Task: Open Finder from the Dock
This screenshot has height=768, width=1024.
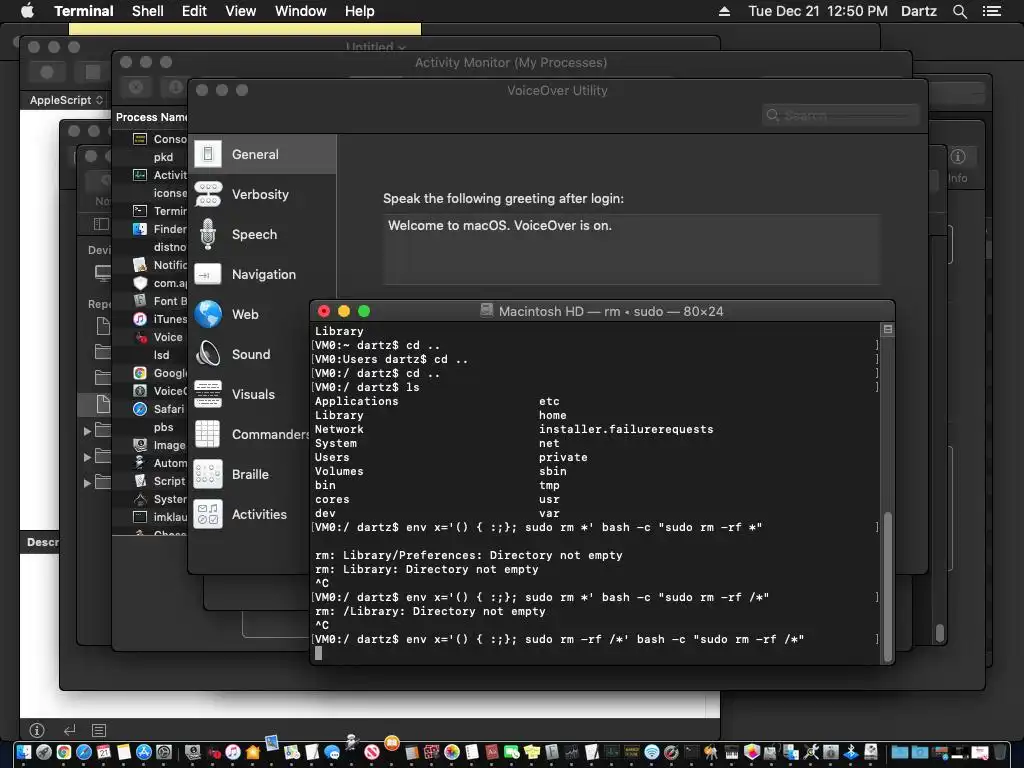Action: (x=24, y=752)
